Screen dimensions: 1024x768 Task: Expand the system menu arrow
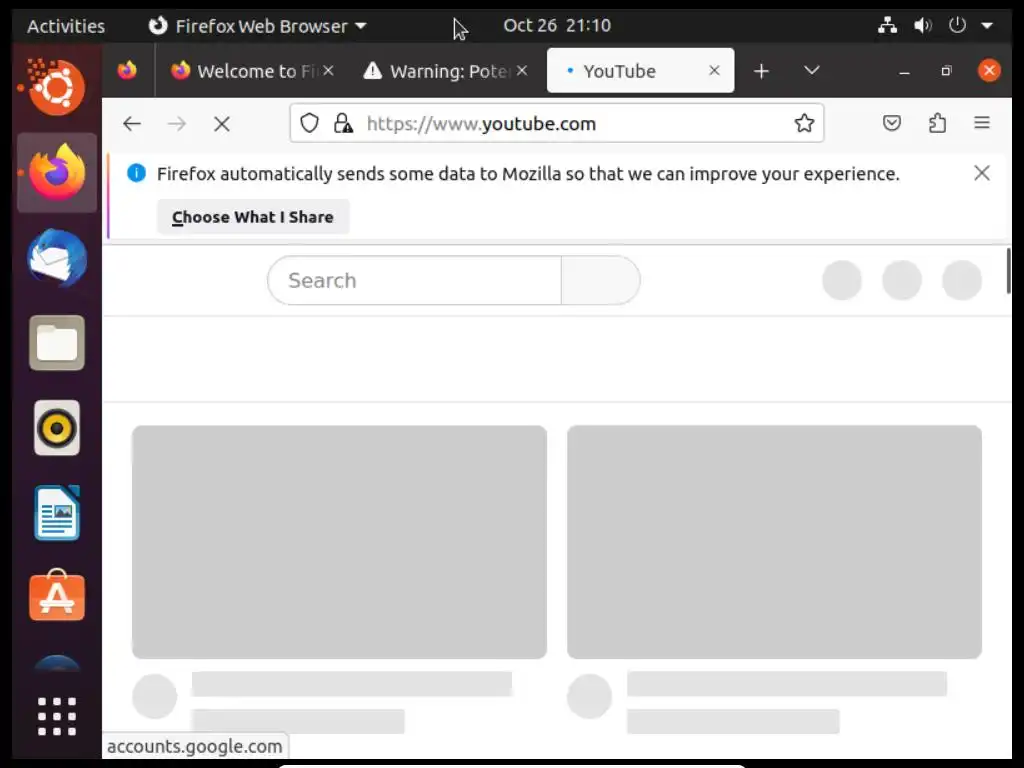coord(987,26)
